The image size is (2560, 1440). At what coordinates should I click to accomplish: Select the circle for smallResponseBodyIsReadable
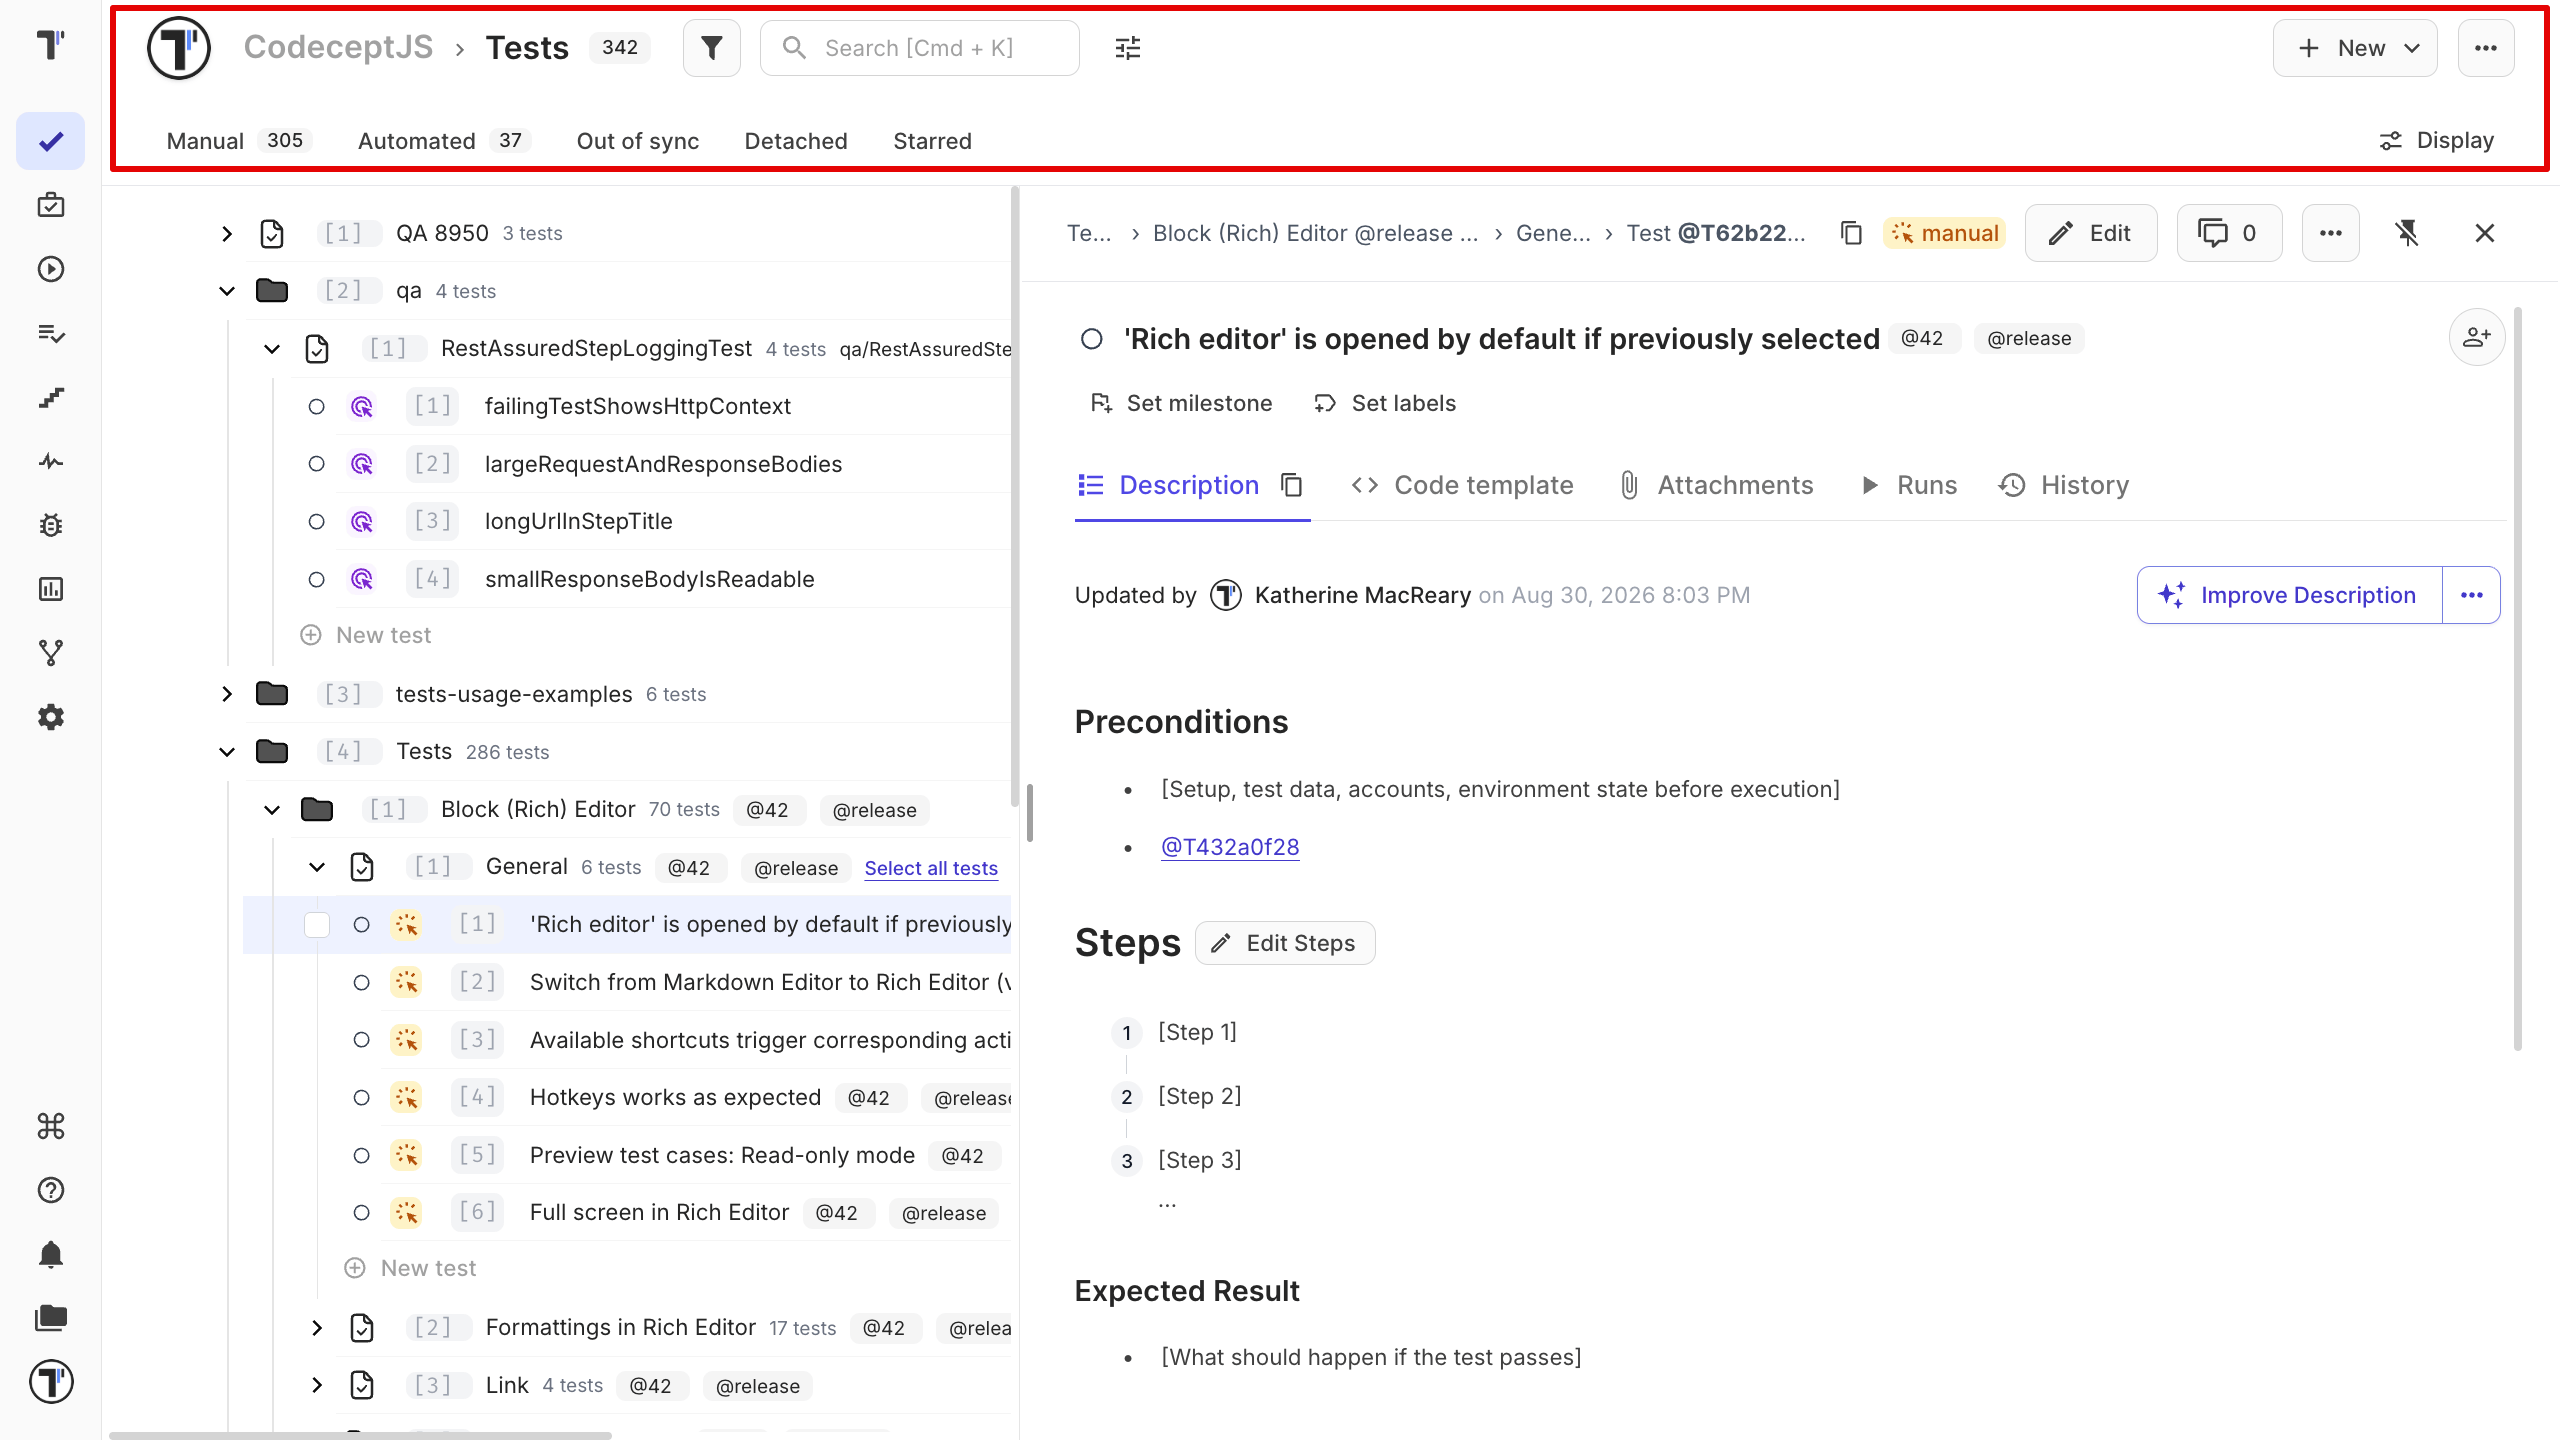click(317, 580)
